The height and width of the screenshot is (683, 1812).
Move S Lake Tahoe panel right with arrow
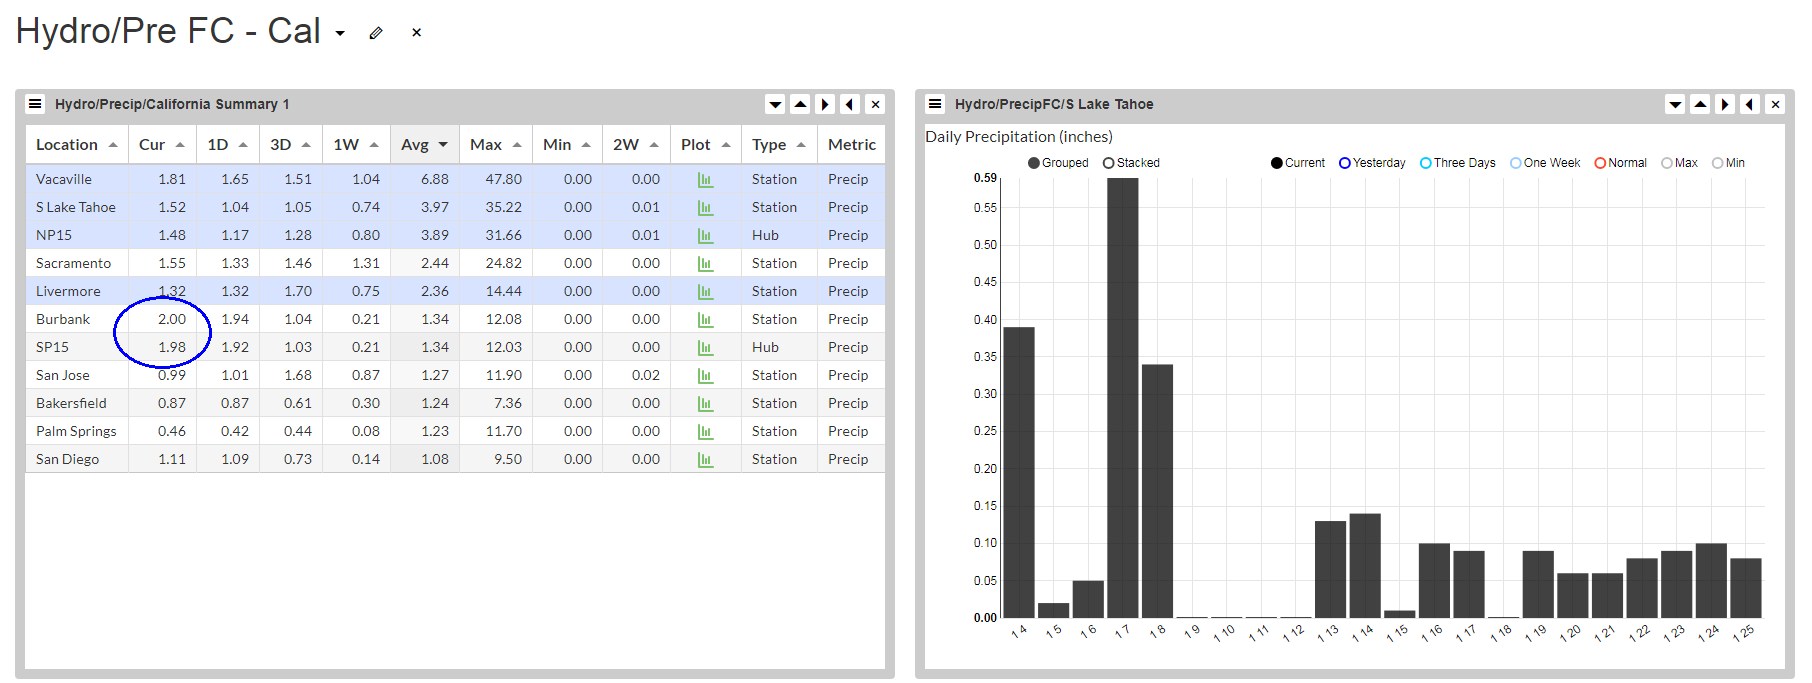tap(1725, 104)
